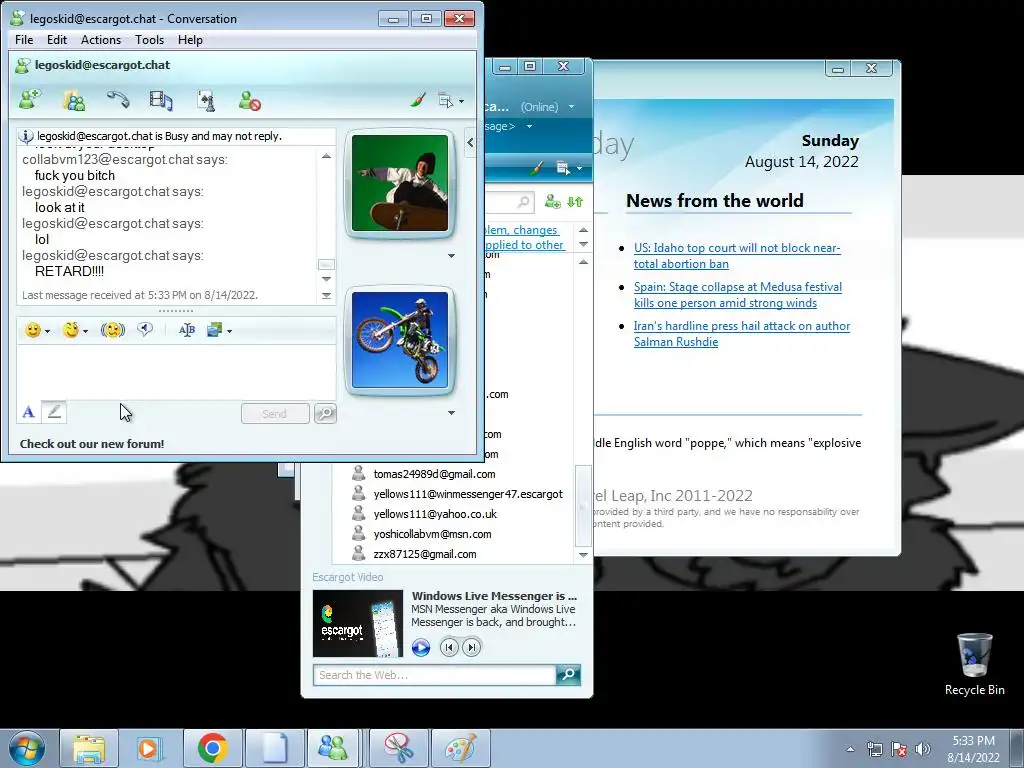Image resolution: width=1024 pixels, height=768 pixels.
Task: Open the Edit menu
Action: pyautogui.click(x=57, y=40)
